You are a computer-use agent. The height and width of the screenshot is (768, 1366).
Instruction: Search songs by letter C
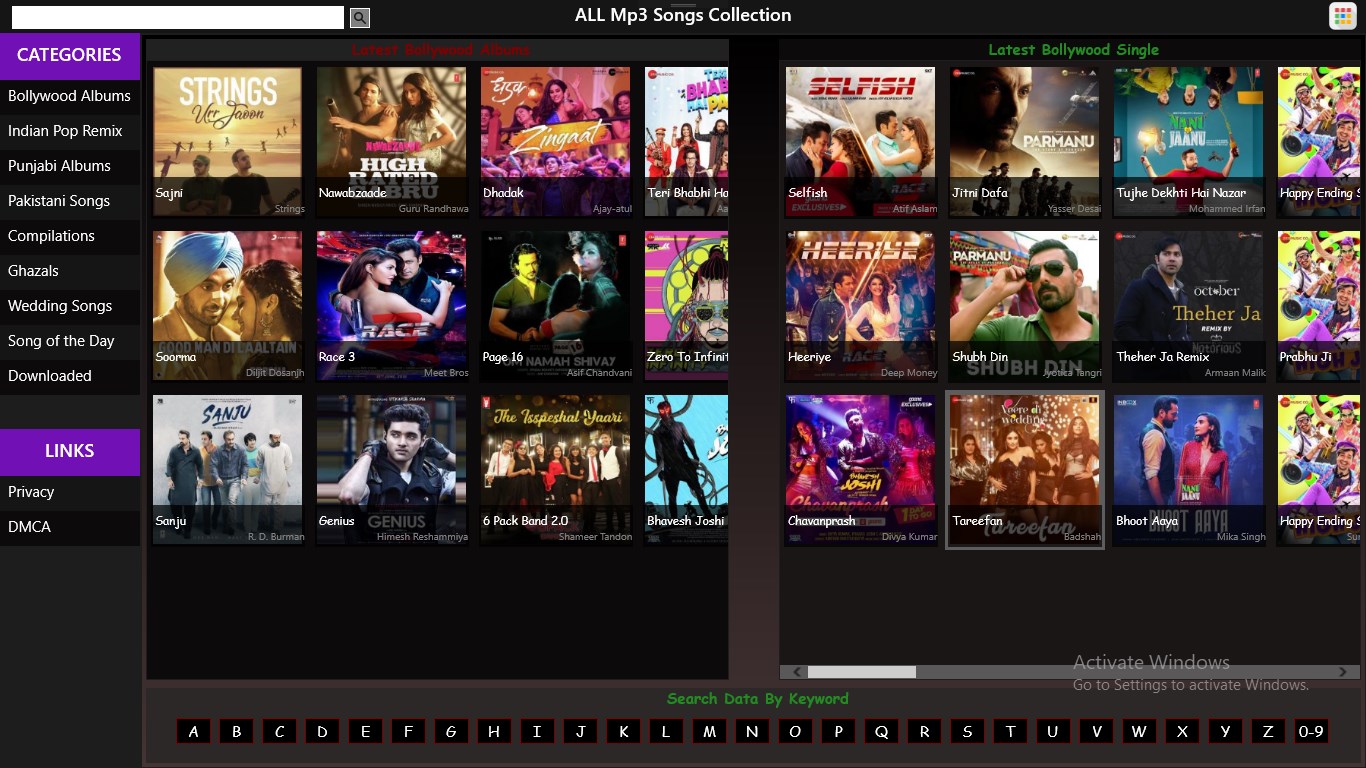tap(279, 732)
